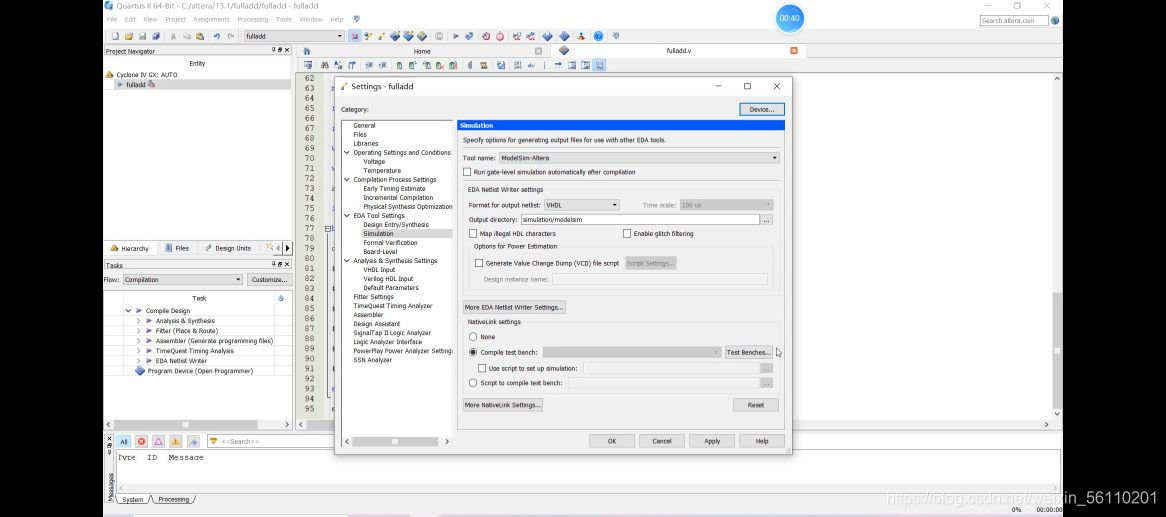
Task: Show error messages with the red X filter
Action: [141, 441]
